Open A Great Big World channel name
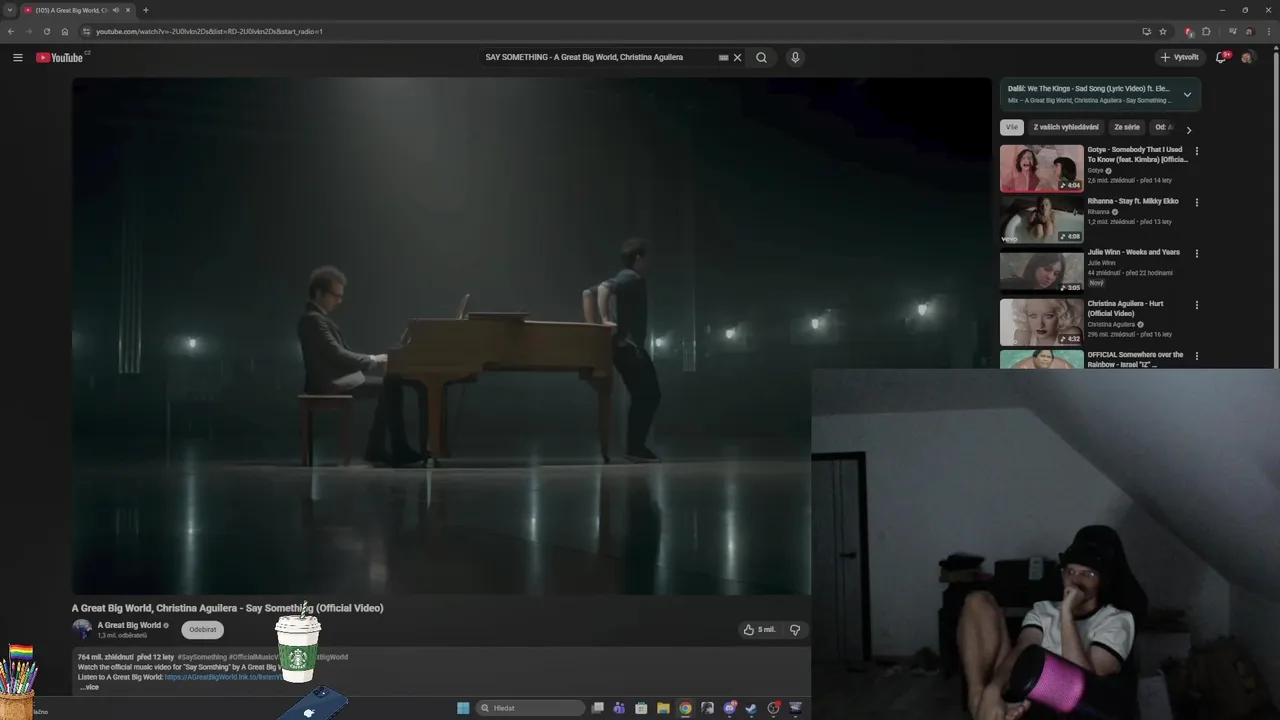1280x720 pixels. (x=129, y=625)
